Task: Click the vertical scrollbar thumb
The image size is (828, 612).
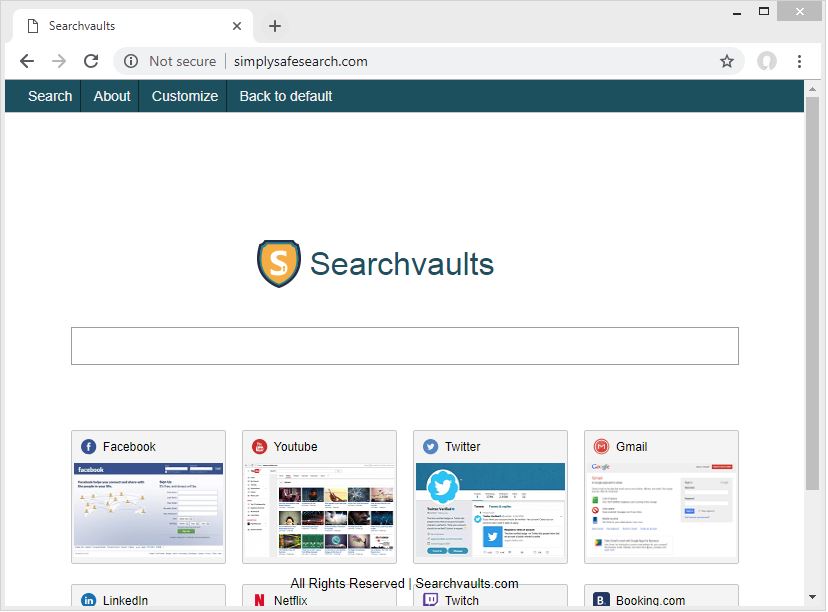Action: [x=812, y=294]
